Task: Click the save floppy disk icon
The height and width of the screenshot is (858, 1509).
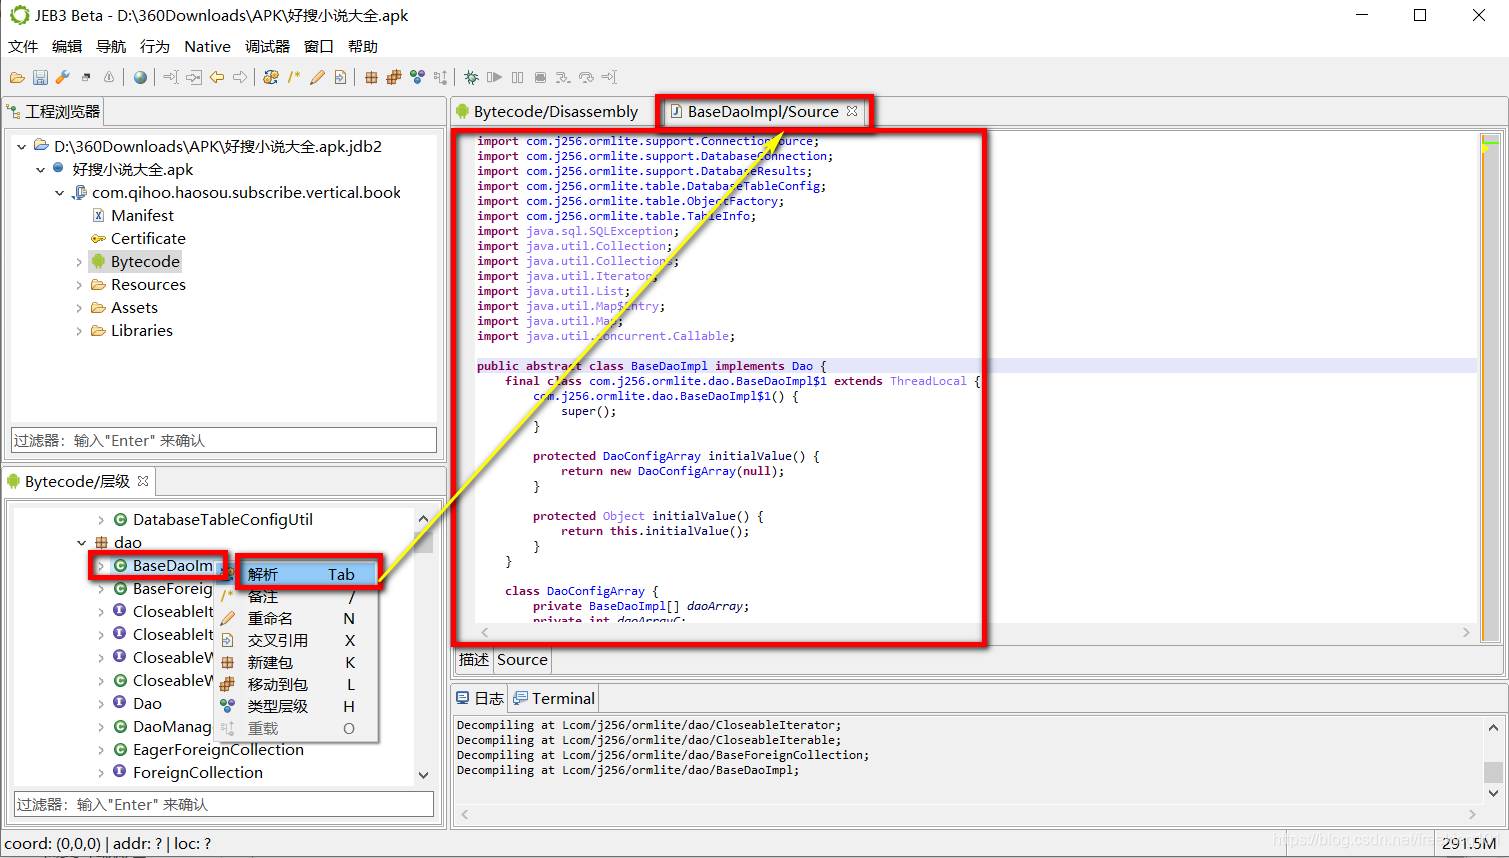Action: tap(40, 77)
